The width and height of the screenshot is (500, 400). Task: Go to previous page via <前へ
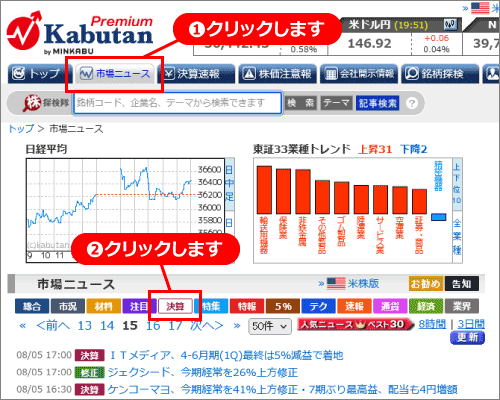coord(53,325)
